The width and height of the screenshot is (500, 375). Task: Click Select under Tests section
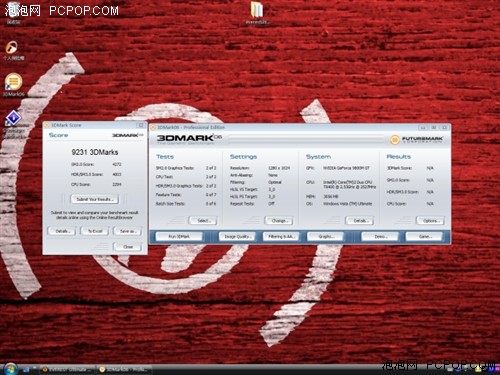point(203,220)
